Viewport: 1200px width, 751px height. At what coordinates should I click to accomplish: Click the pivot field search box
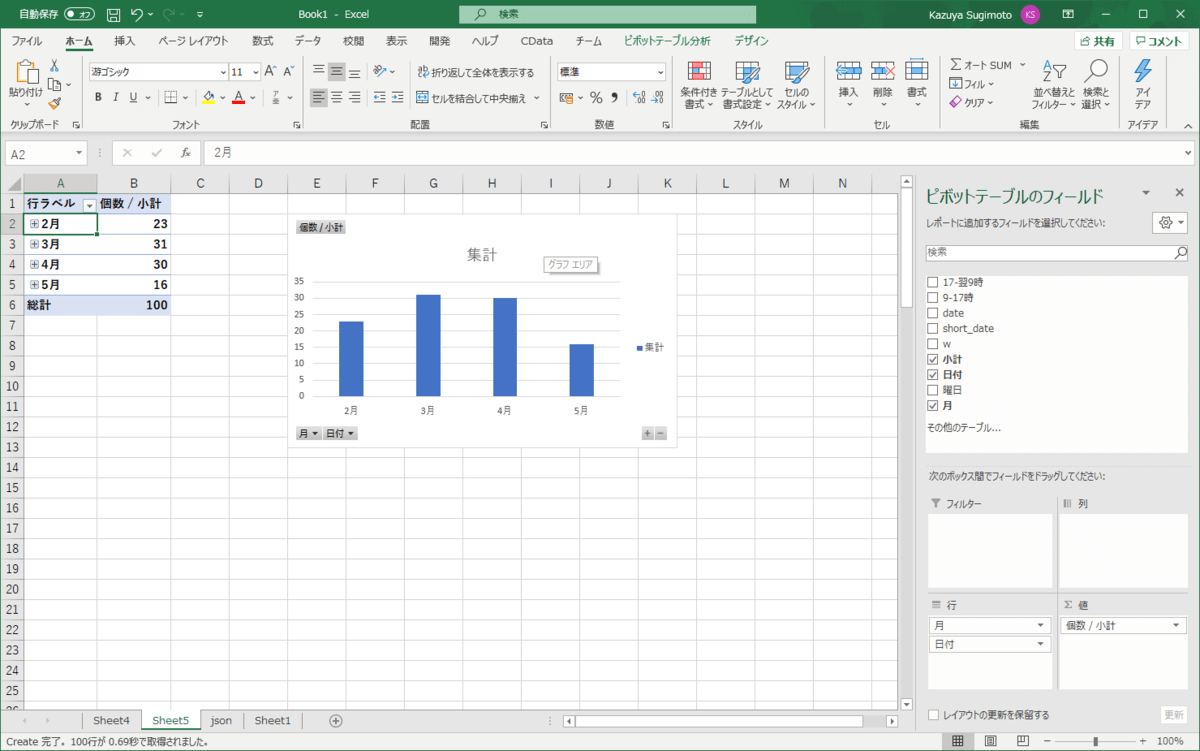(x=1050, y=253)
